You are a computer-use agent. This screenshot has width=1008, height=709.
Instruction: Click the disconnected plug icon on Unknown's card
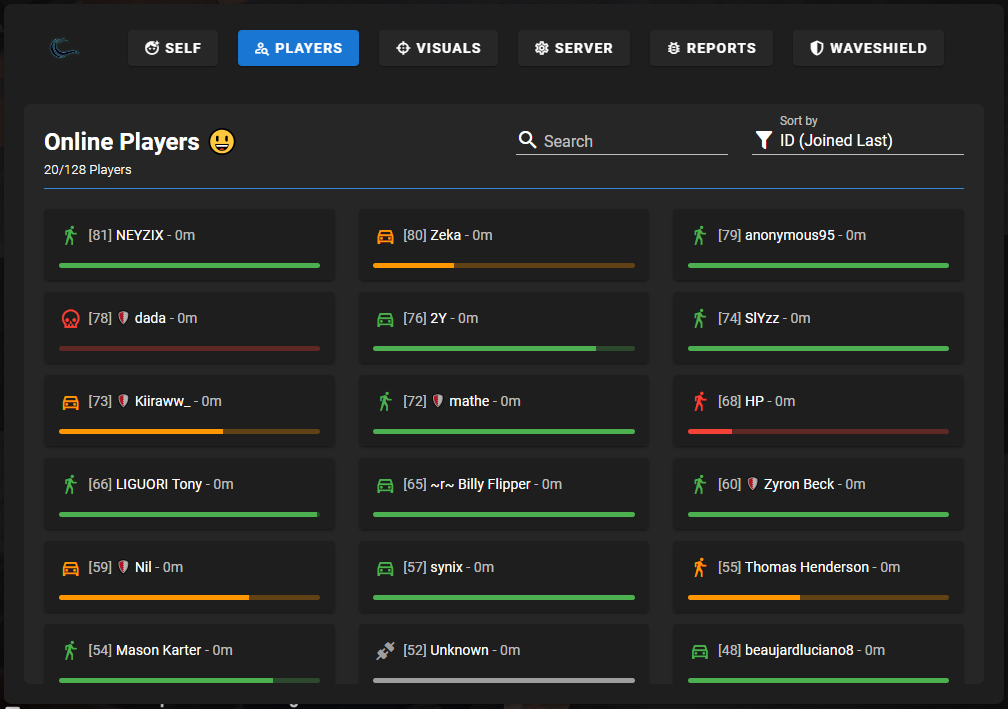tap(384, 650)
